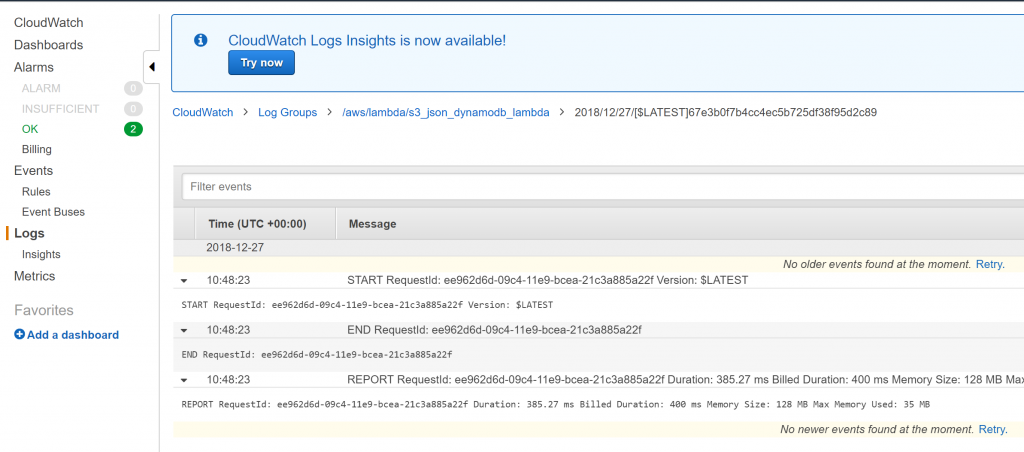
Task: Open Dashboards in the sidebar
Action: point(48,45)
